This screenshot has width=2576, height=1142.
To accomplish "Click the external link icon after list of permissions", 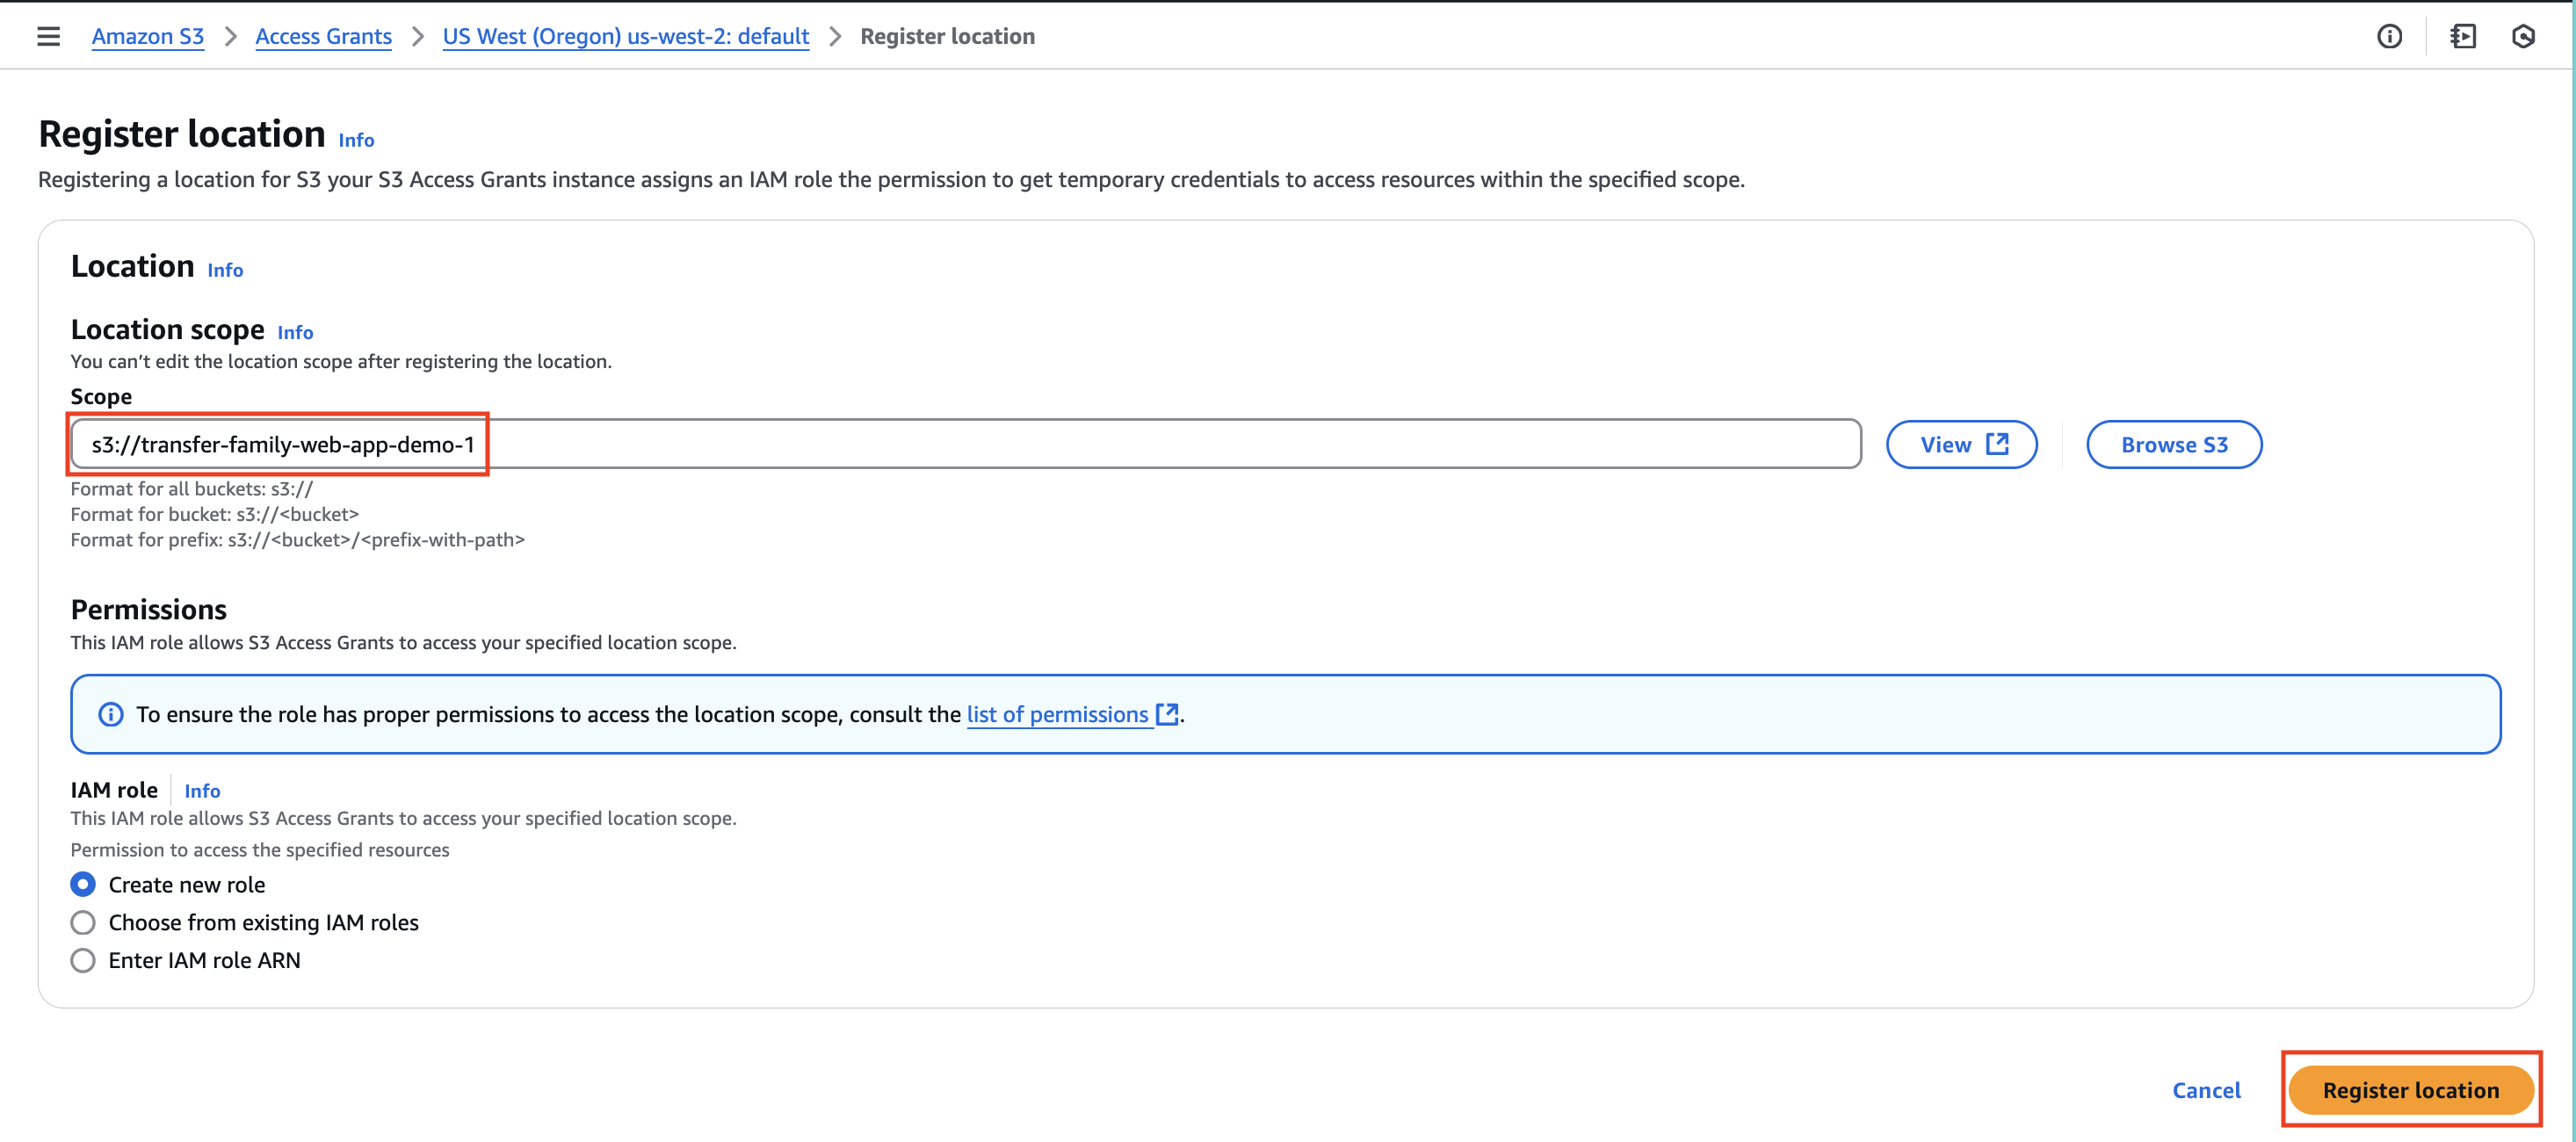I will point(1166,714).
